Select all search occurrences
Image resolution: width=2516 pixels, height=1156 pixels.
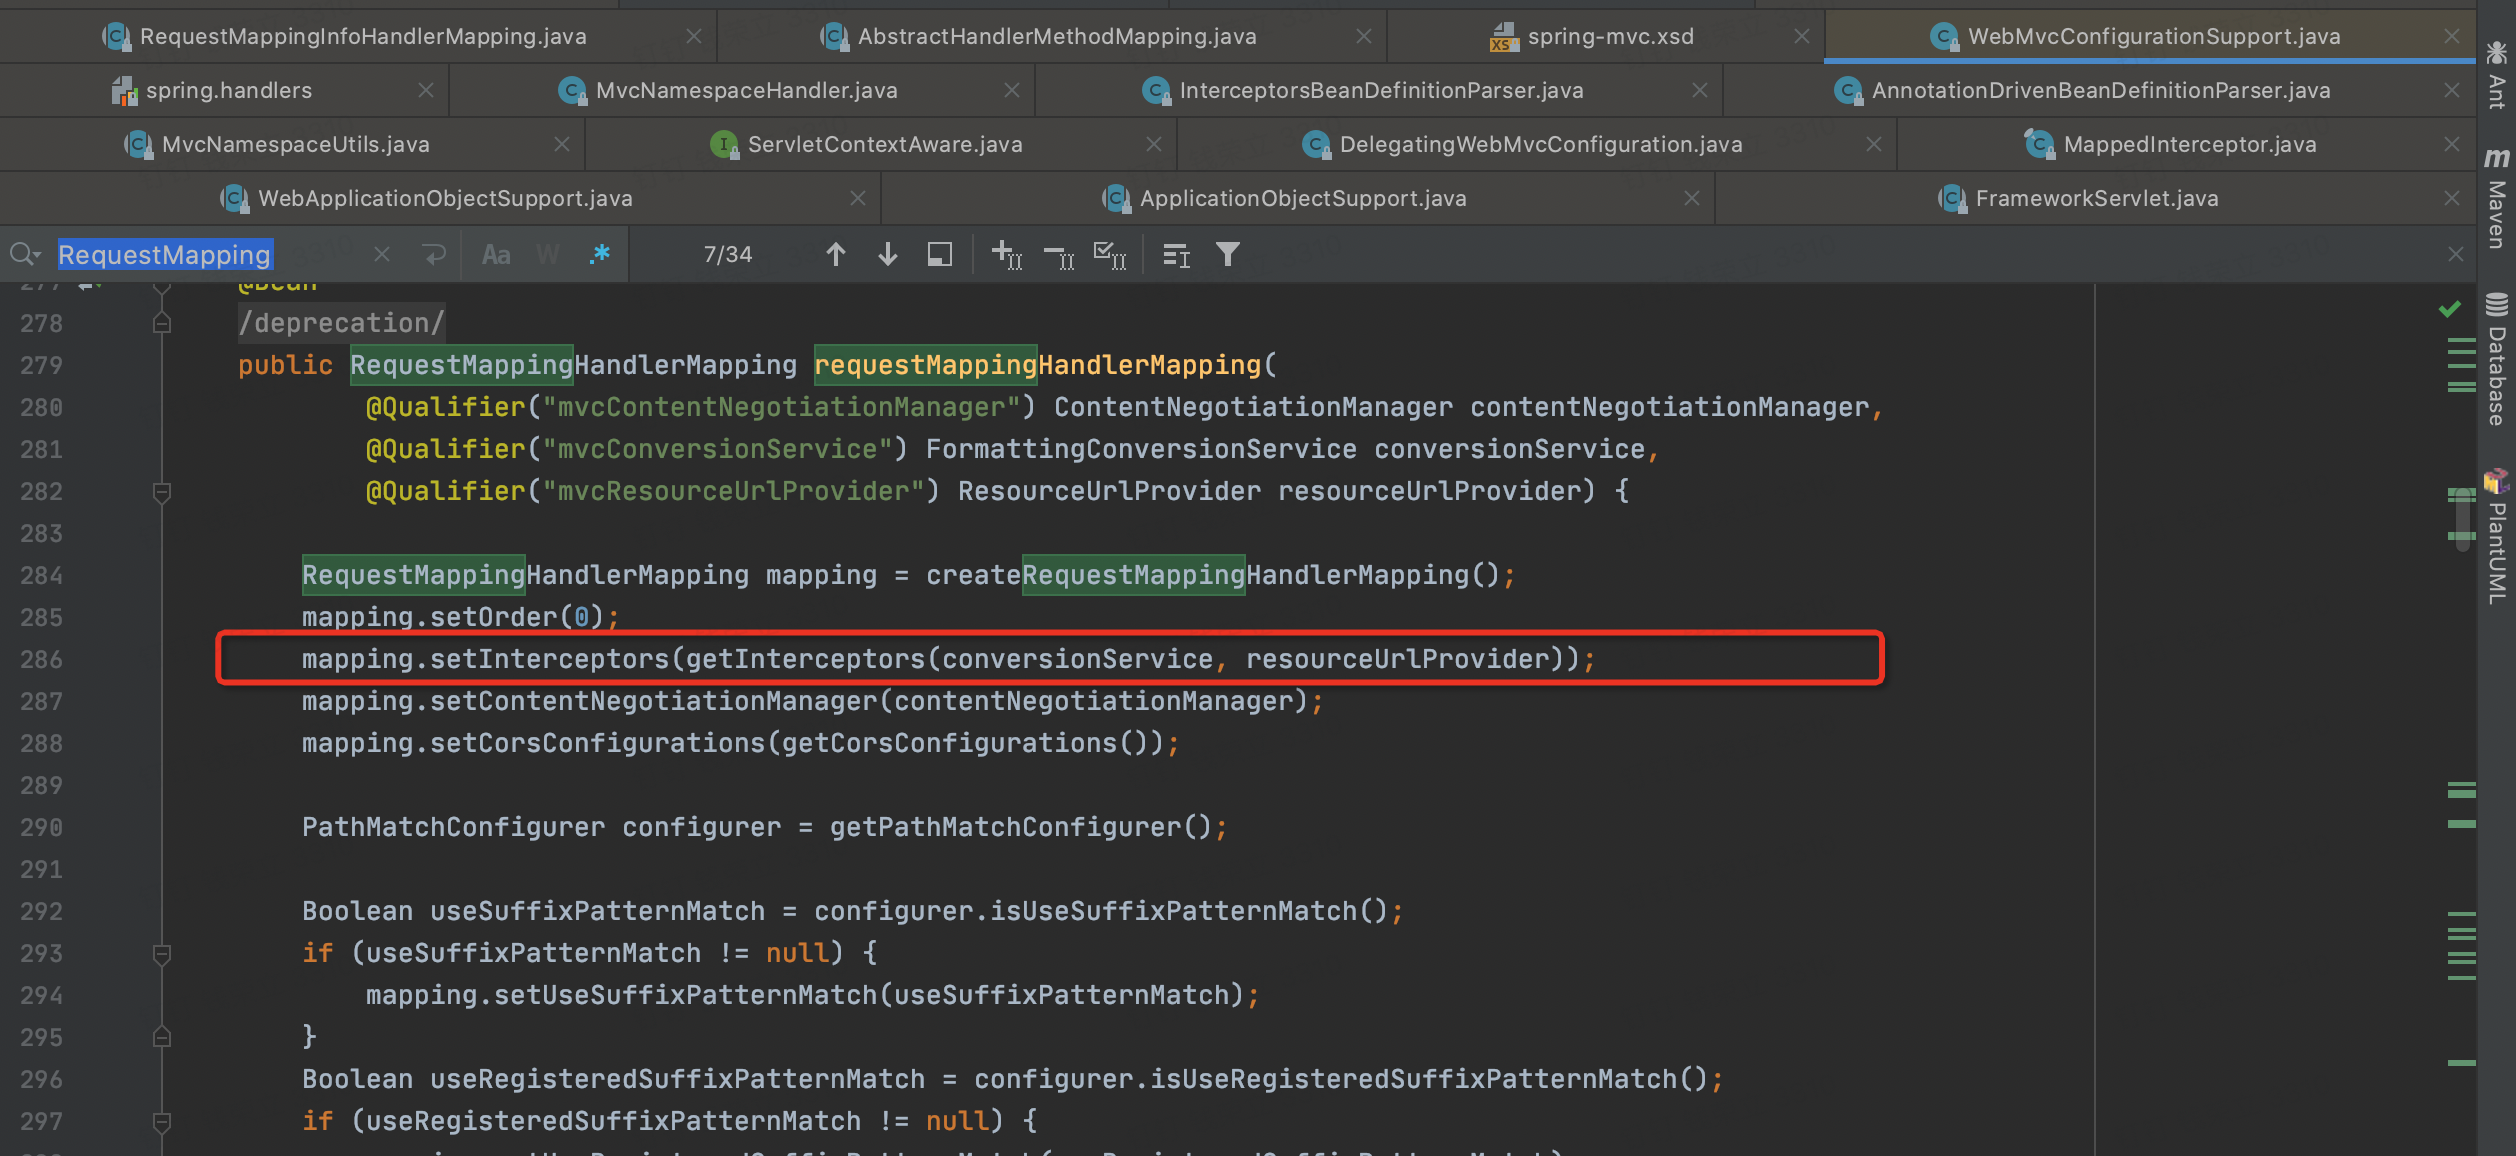pyautogui.click(x=1110, y=255)
